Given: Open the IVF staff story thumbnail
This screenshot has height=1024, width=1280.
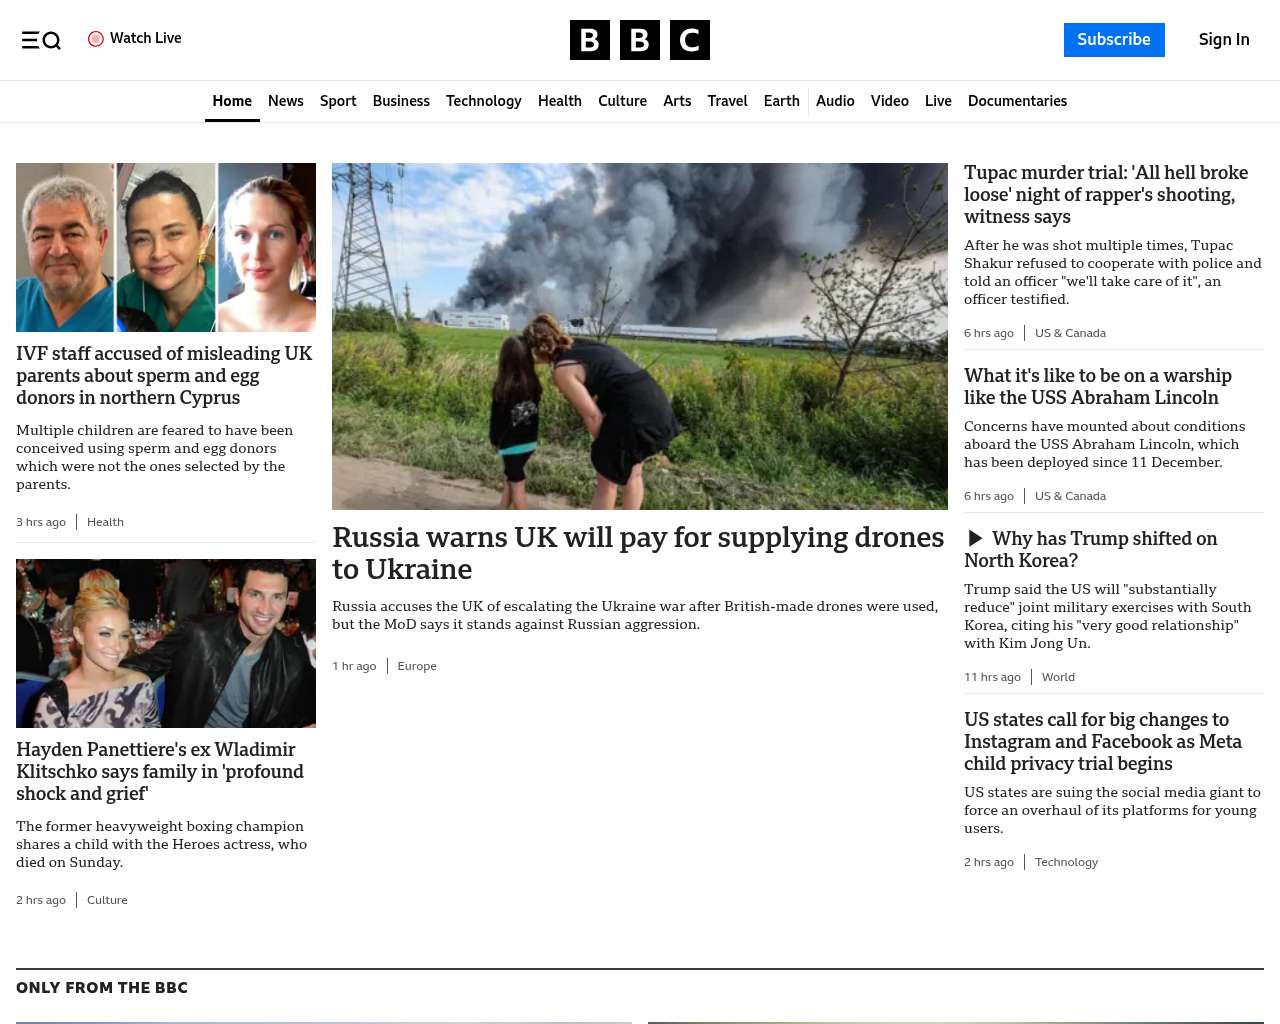Looking at the screenshot, I should click(166, 247).
